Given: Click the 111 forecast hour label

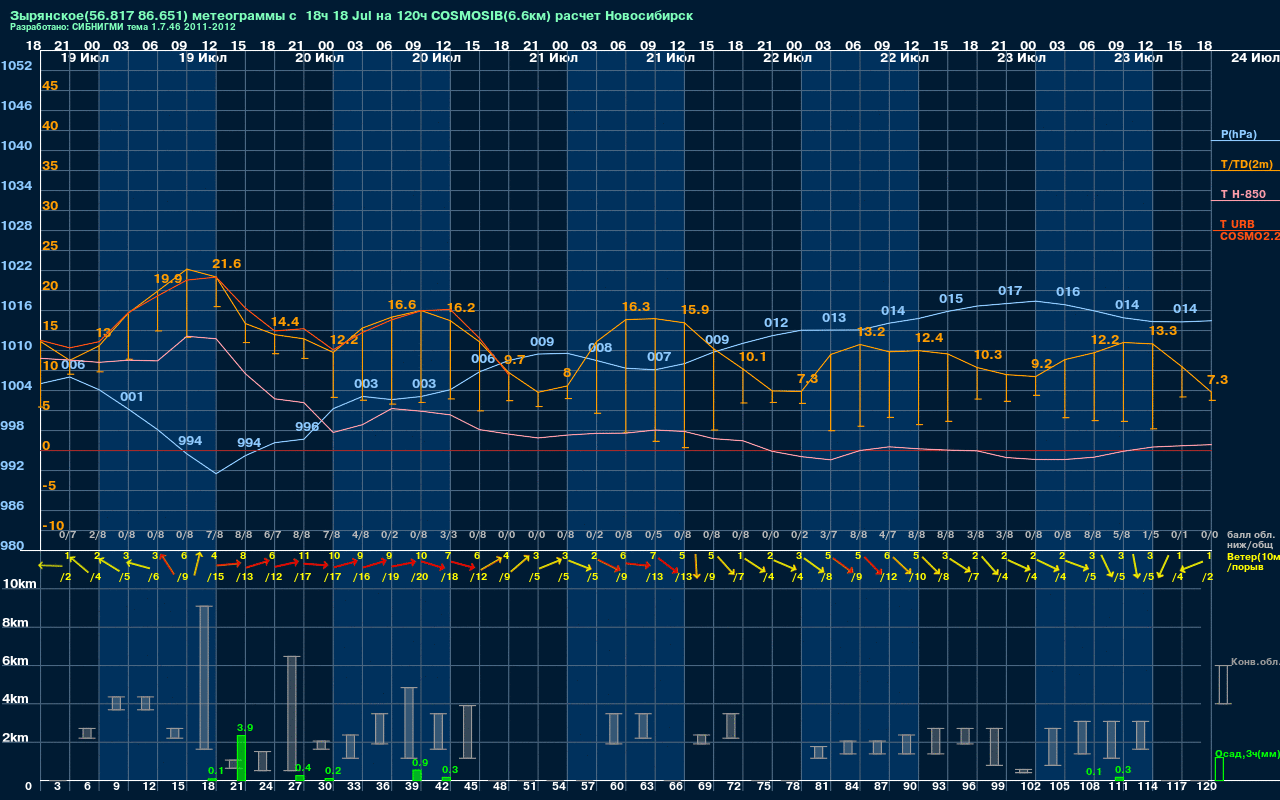Looking at the screenshot, I should pyautogui.click(x=1118, y=788).
